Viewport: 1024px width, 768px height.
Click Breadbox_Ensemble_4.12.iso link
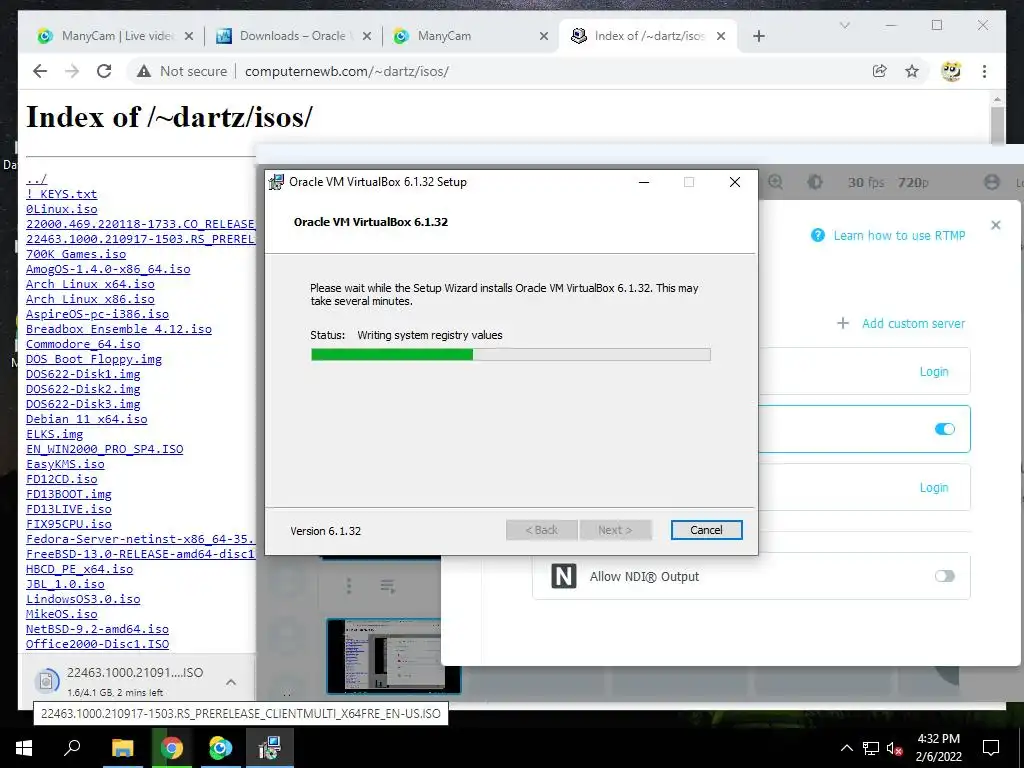coord(119,329)
